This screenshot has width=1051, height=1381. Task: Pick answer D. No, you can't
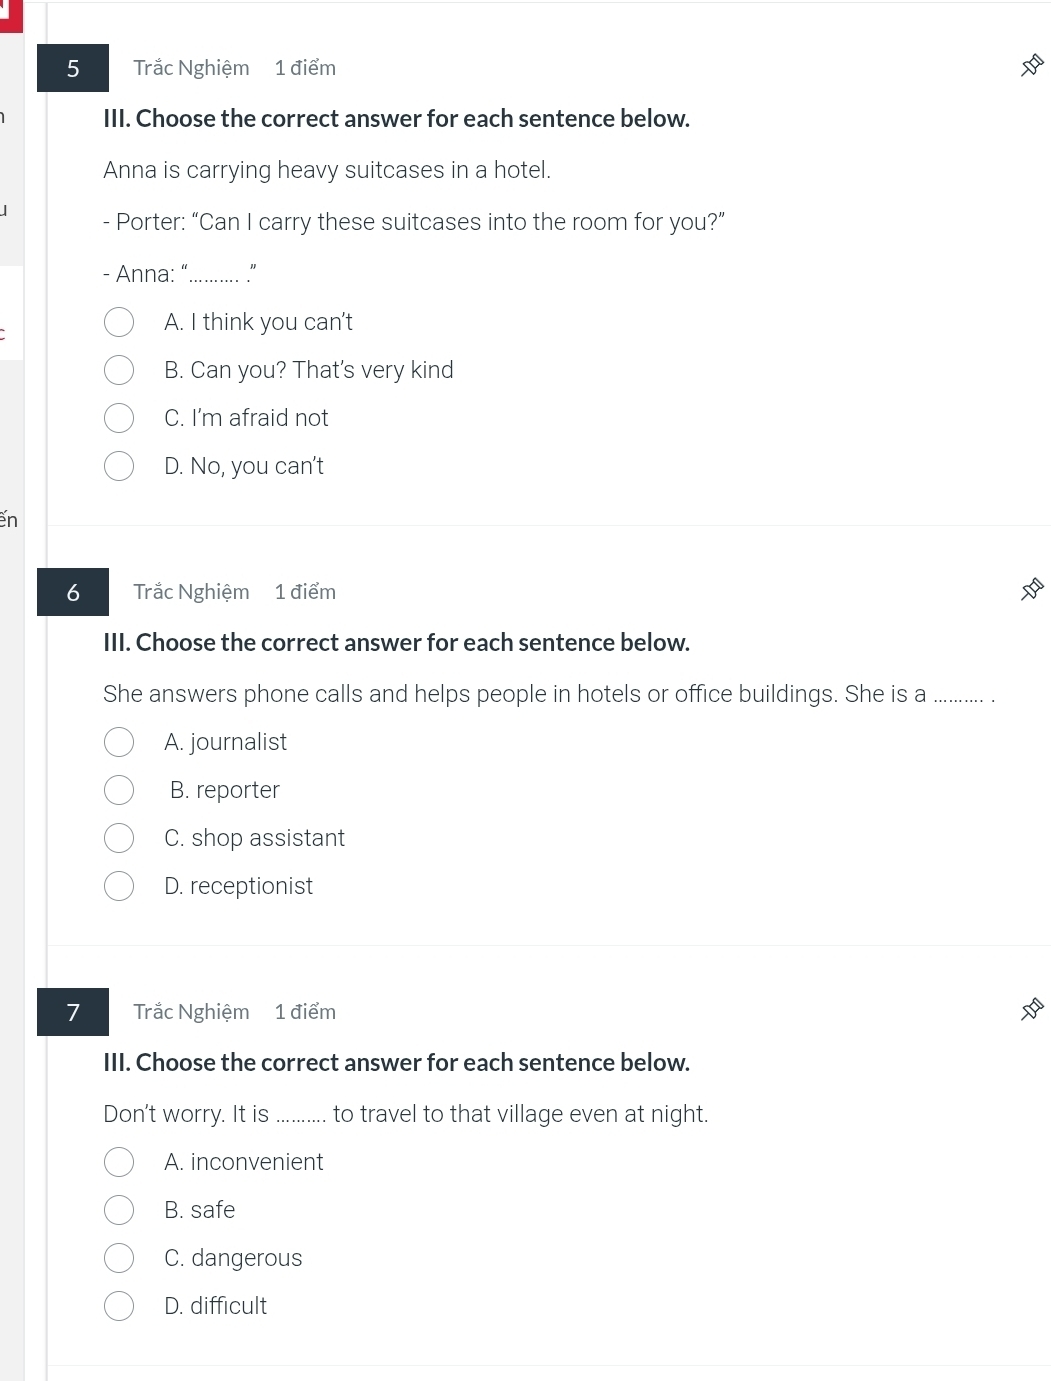119,466
